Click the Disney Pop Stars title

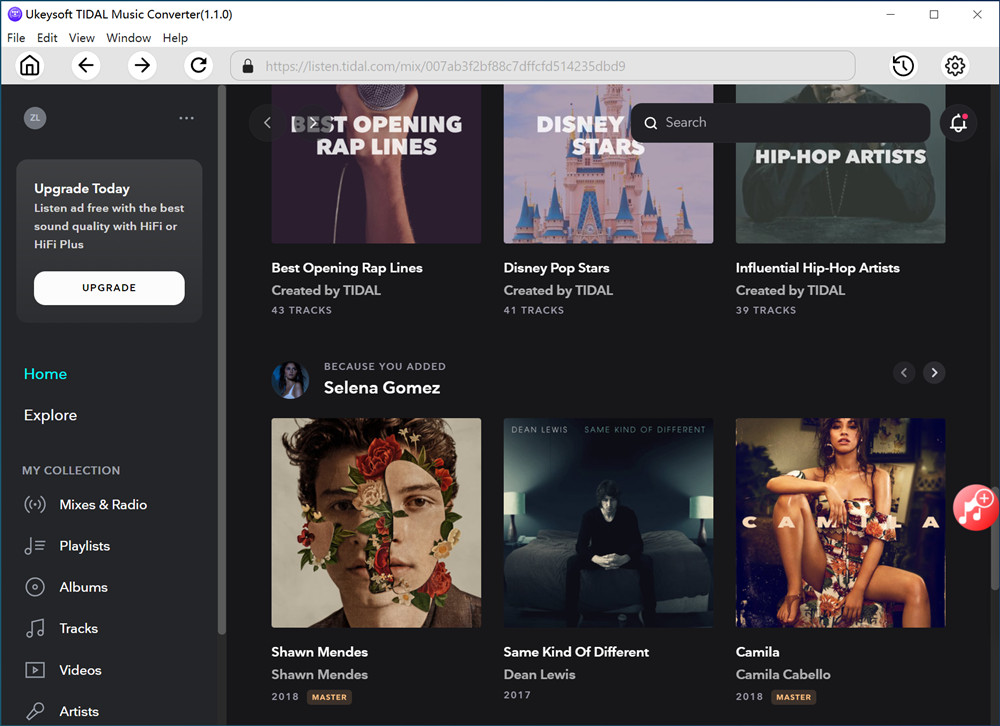557,268
